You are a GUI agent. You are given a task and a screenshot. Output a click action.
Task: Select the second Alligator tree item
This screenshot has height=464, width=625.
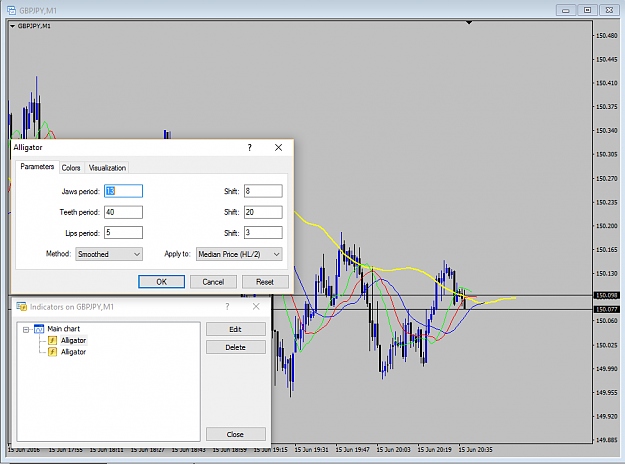(73, 352)
